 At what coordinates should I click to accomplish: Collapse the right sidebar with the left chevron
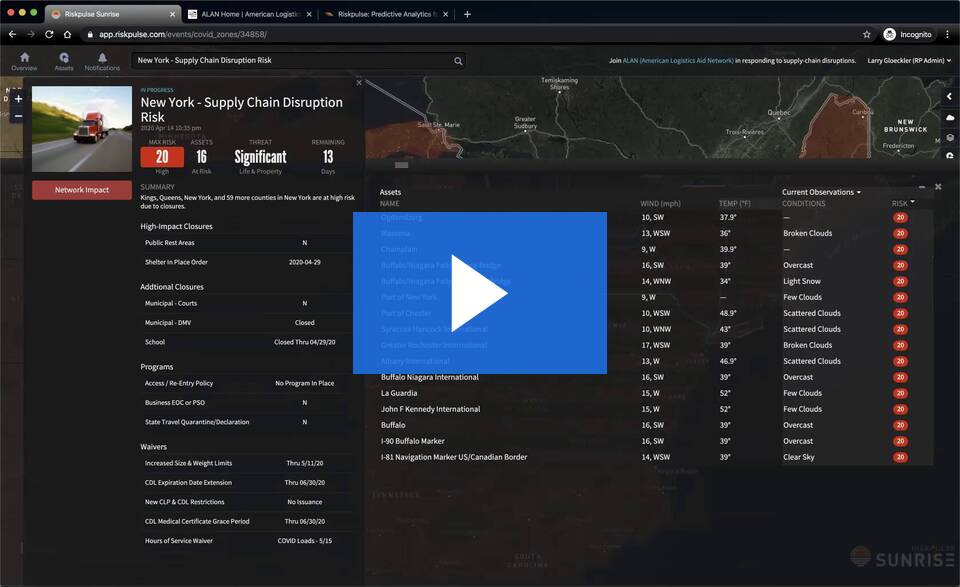(950, 97)
